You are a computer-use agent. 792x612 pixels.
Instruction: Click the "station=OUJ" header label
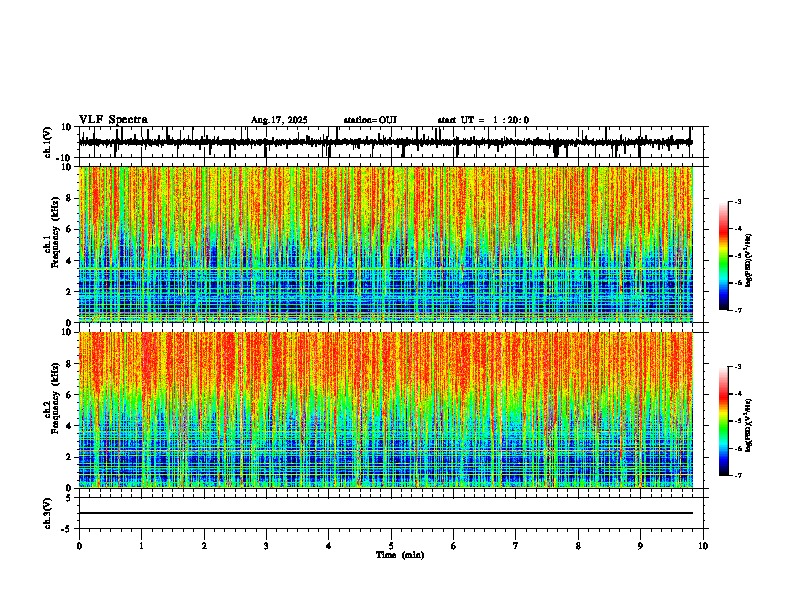point(370,120)
